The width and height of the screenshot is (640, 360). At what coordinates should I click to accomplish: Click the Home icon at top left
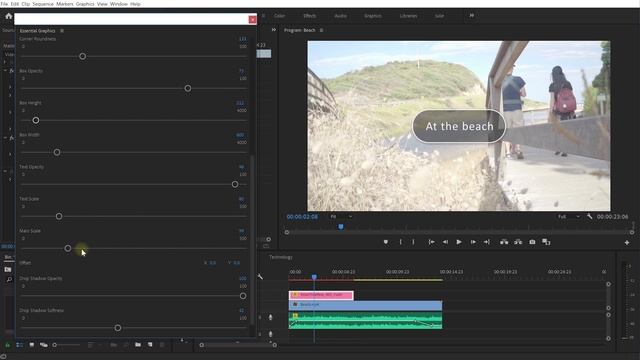(x=9, y=16)
